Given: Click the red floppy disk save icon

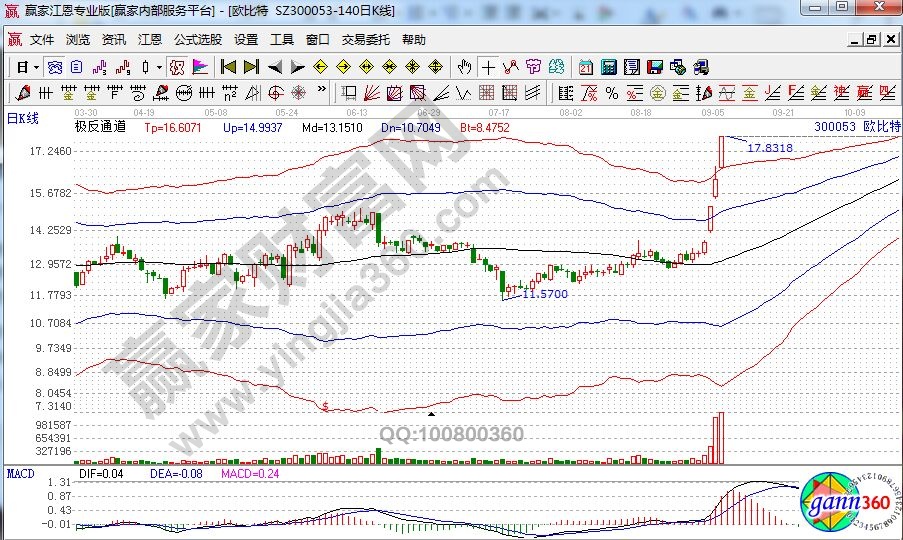Looking at the screenshot, I should 655,67.
